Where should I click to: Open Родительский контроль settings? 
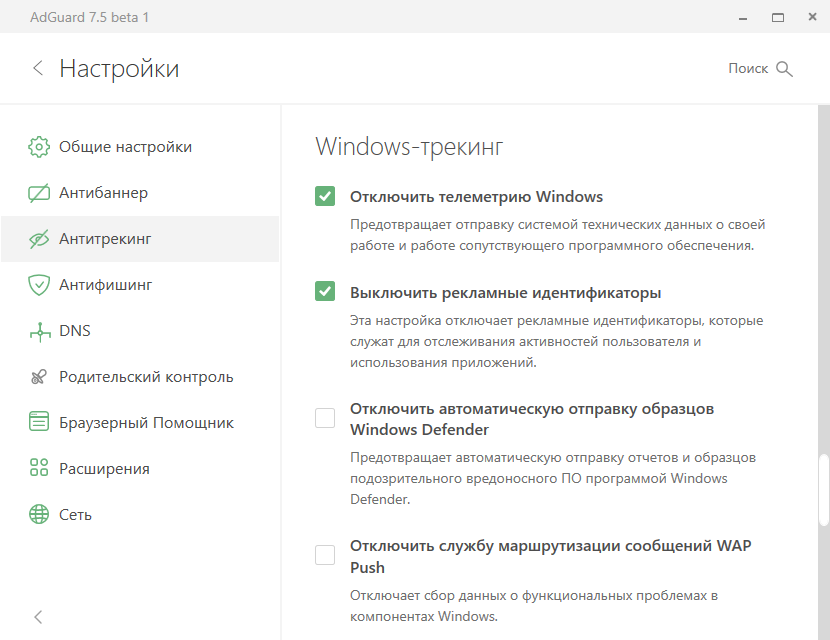tap(140, 377)
